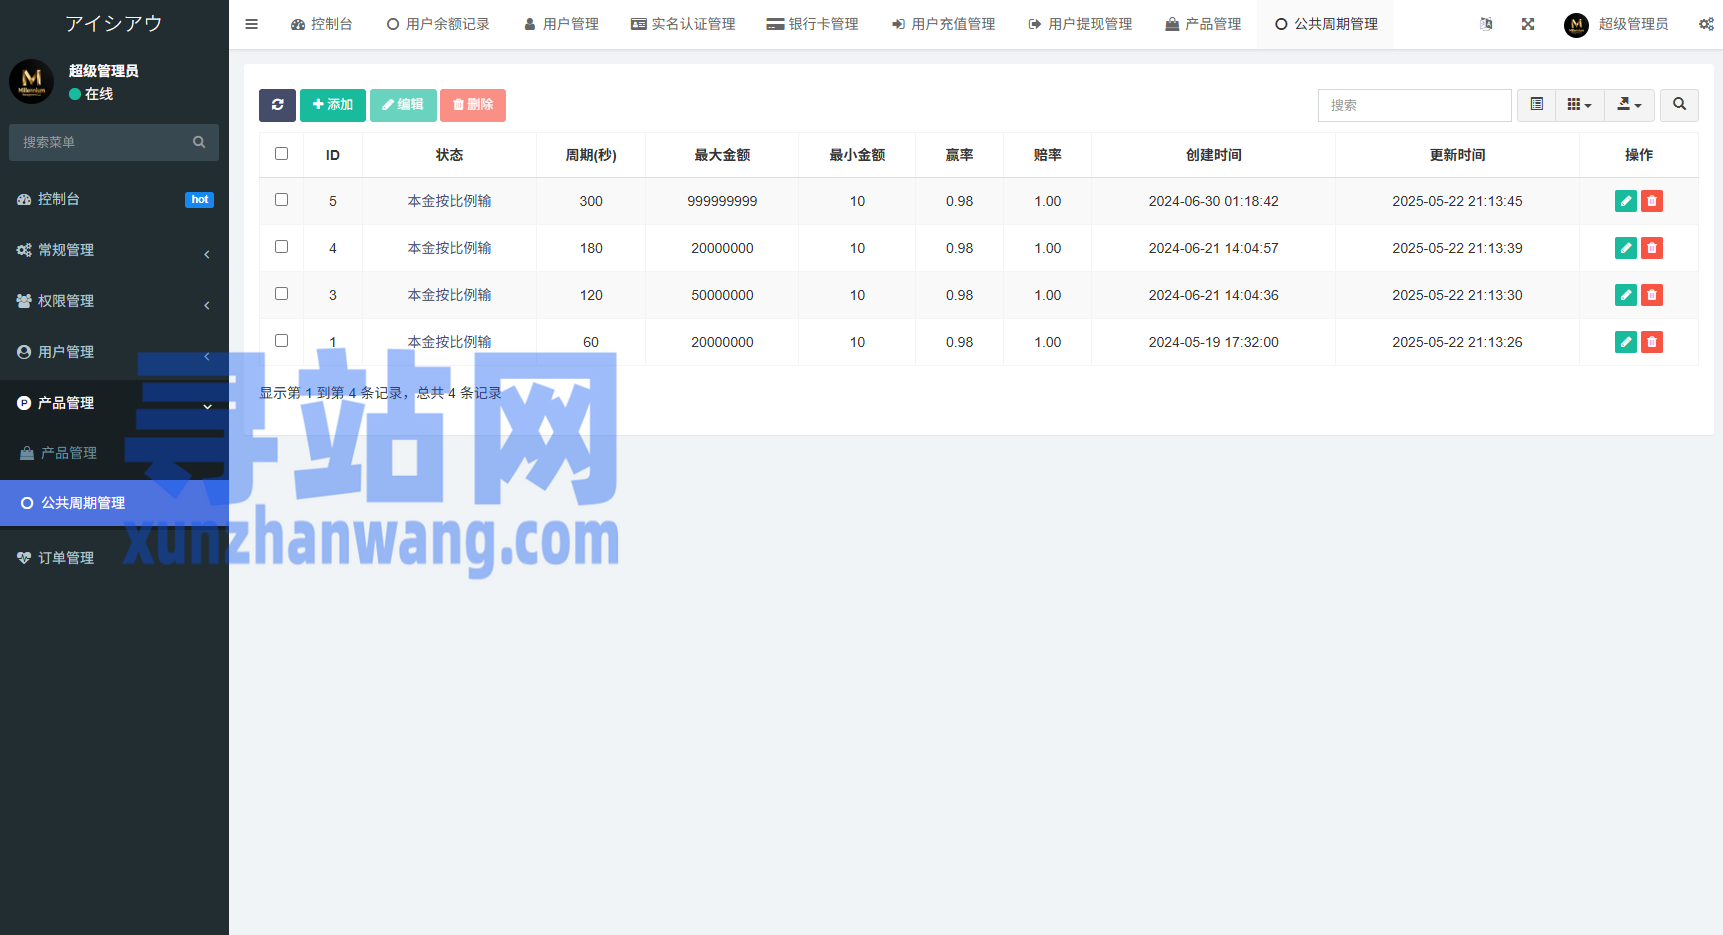Switch to the 银行卡管理 tab

coord(812,24)
